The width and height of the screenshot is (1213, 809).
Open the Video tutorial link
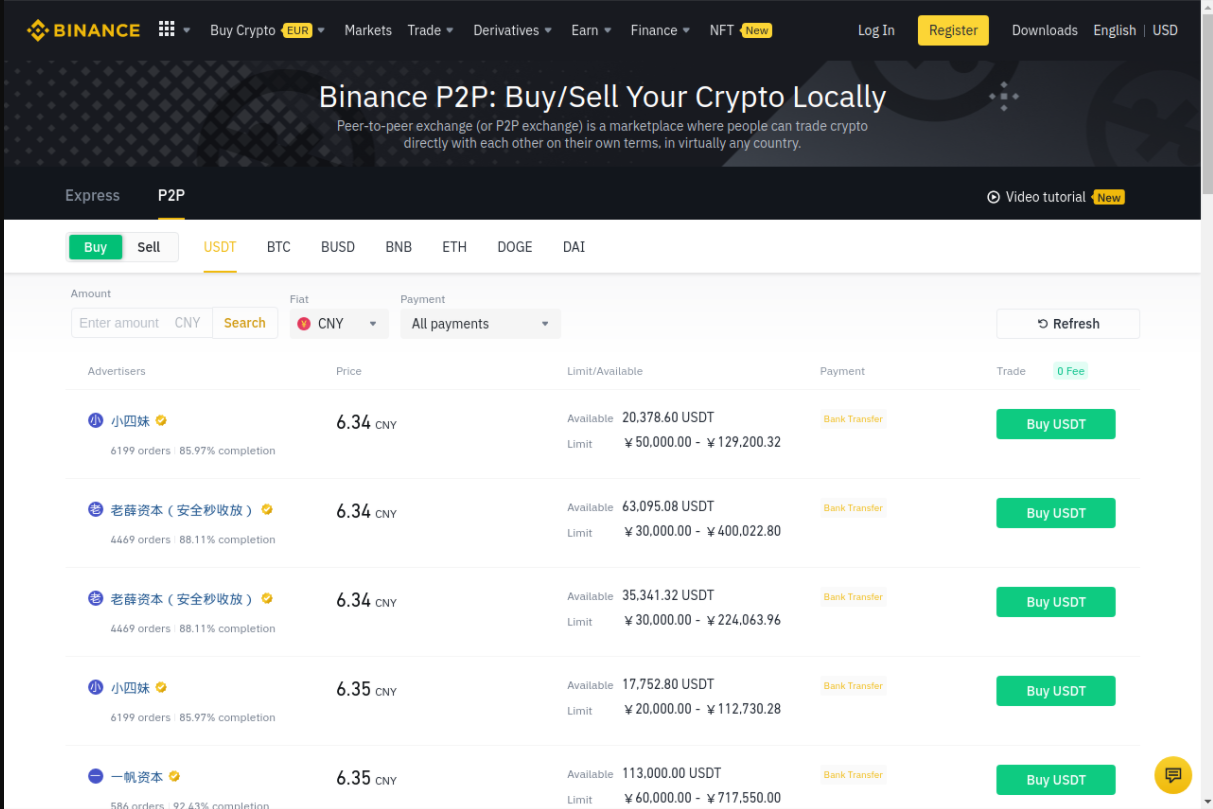pos(1056,197)
